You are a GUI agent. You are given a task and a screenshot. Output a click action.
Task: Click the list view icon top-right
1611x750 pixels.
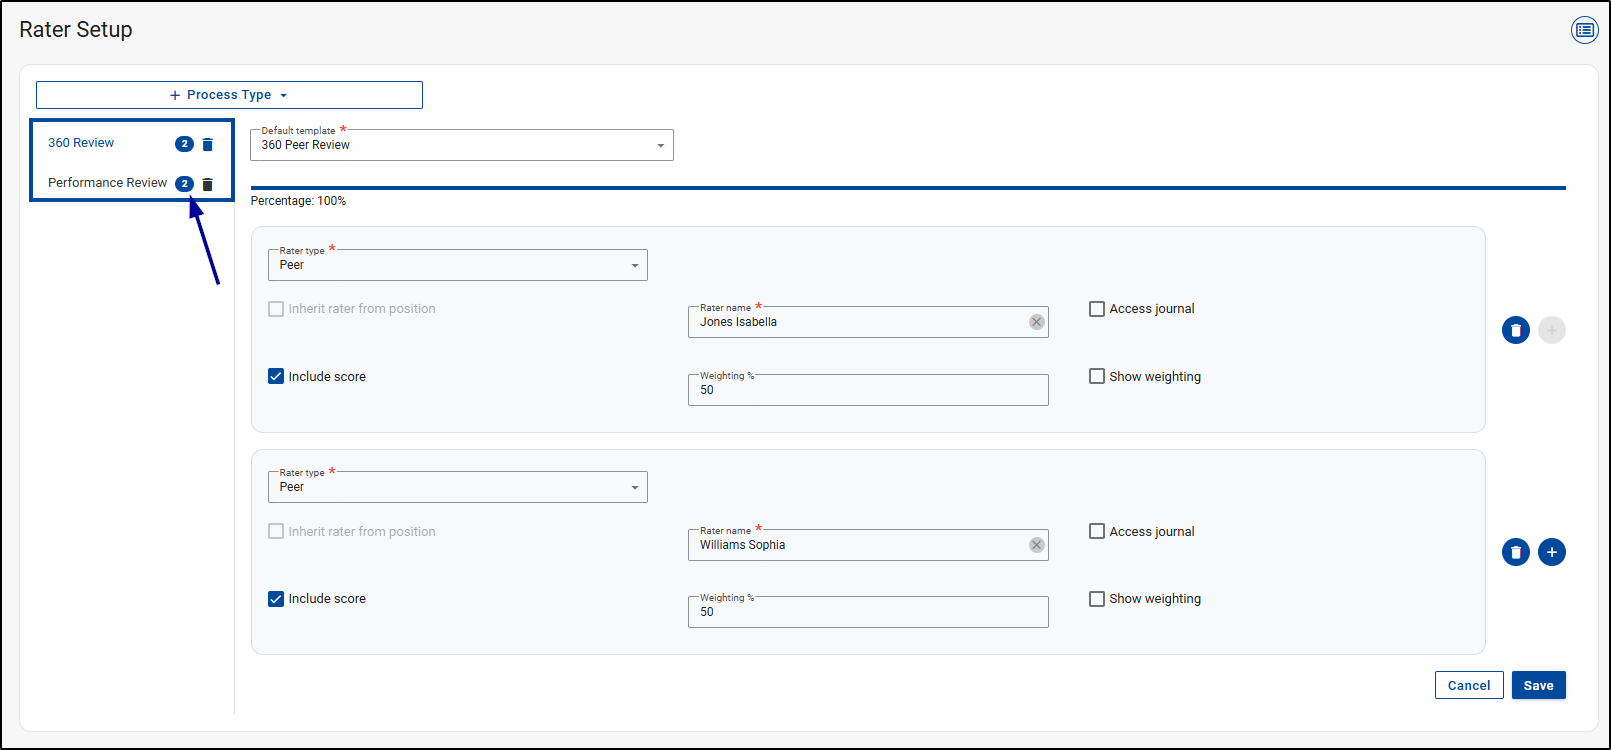[x=1585, y=30]
